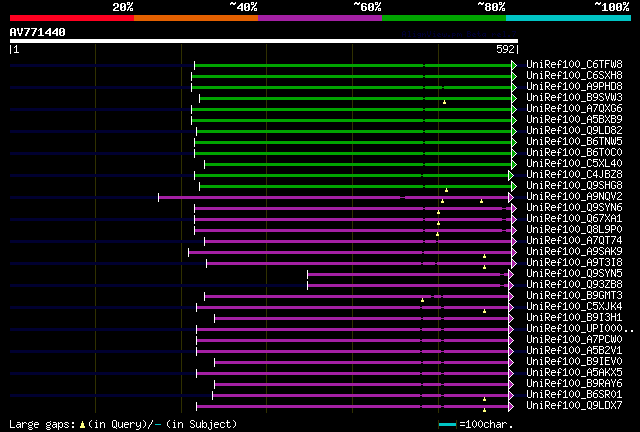Select the UniRef100_B6SR01 label
The height and width of the screenshot is (432, 640).
coord(574,395)
